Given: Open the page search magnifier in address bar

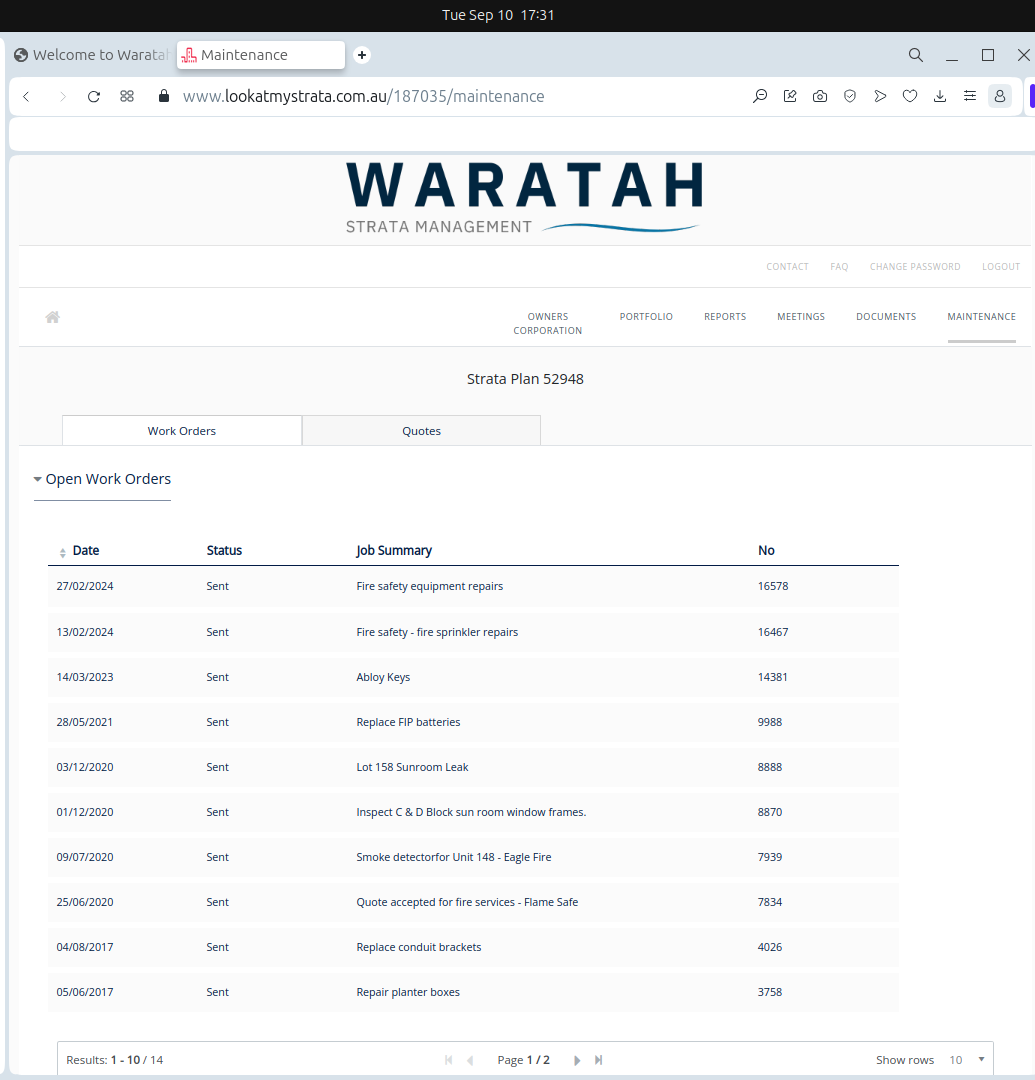Looking at the screenshot, I should tap(760, 96).
